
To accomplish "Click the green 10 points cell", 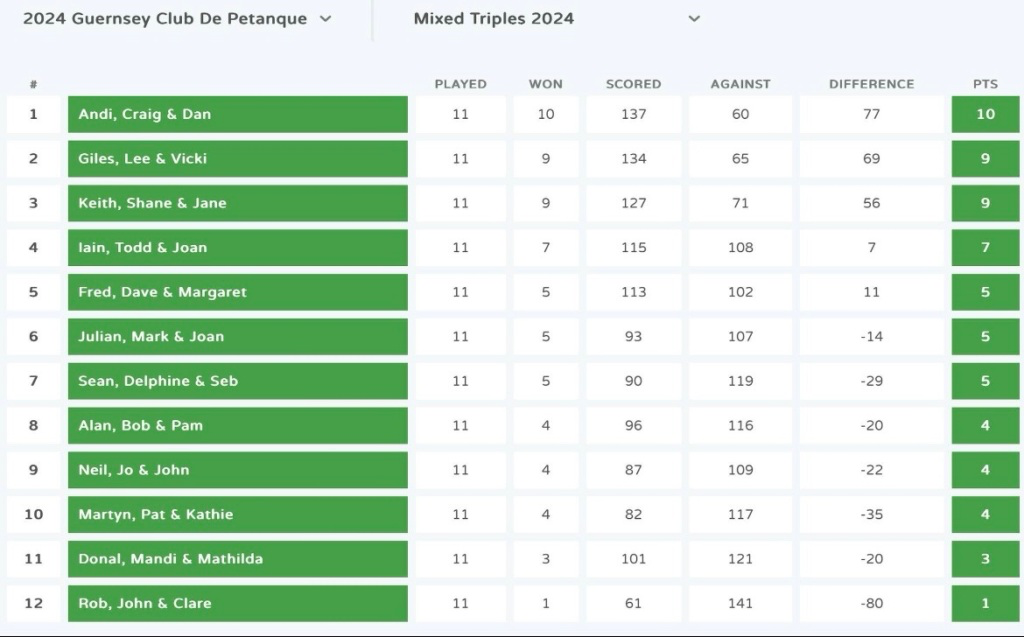I will pos(985,114).
